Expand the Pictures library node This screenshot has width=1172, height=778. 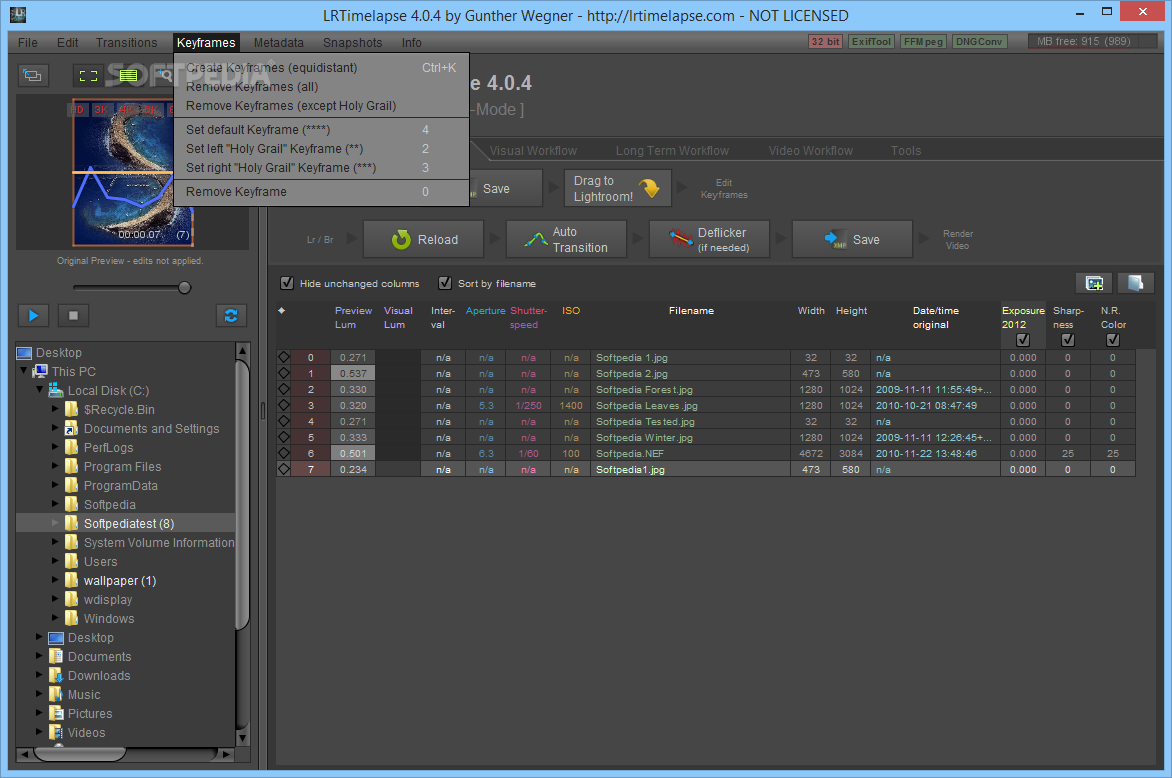click(x=40, y=712)
